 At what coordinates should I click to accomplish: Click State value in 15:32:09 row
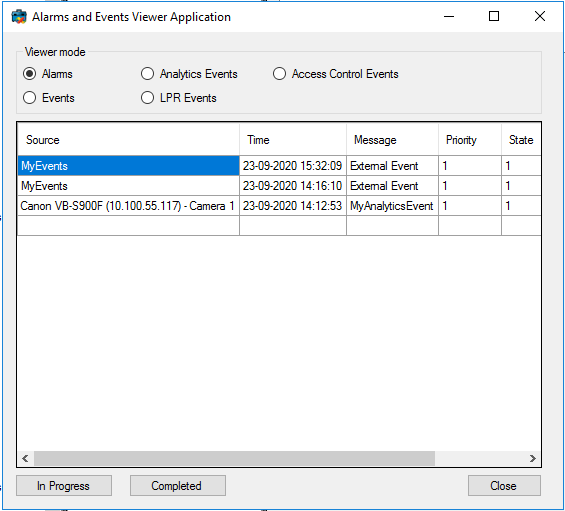[521, 166]
